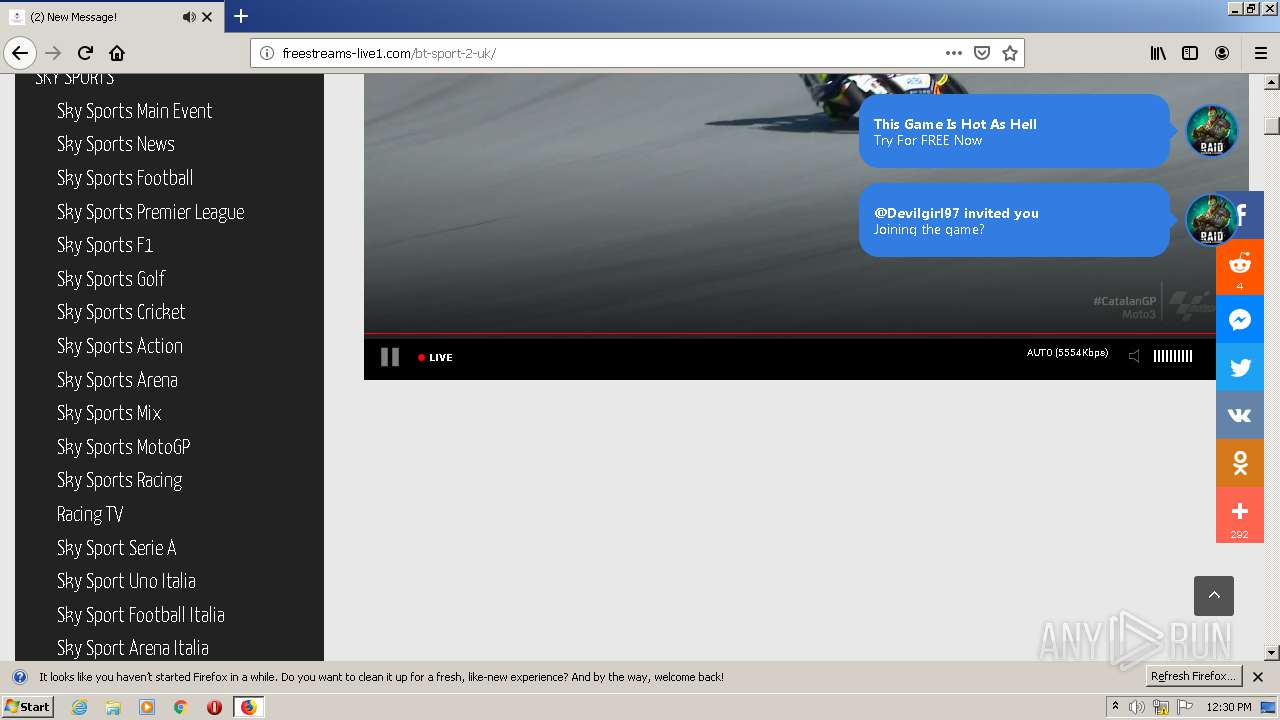1280x720 pixels.
Task: Dismiss the Firefox refresh notification bar
Action: [x=1258, y=677]
